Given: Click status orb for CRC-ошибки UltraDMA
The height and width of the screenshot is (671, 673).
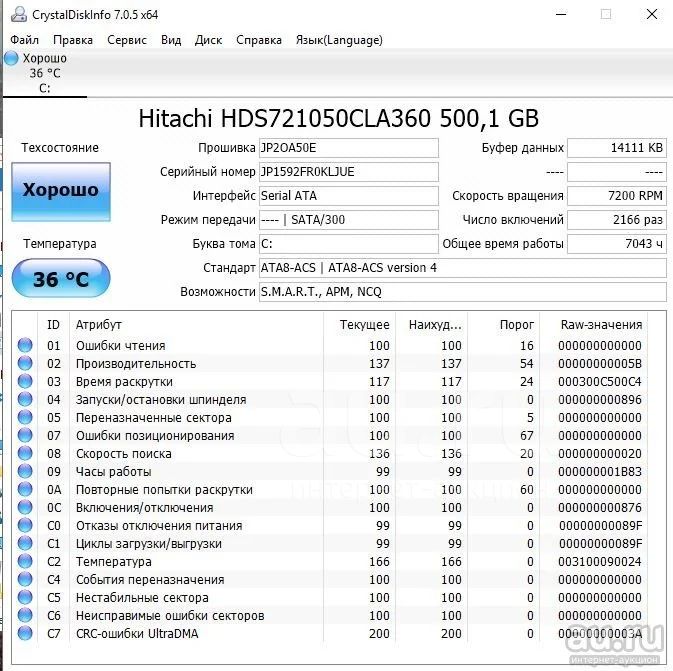Looking at the screenshot, I should (x=25, y=634).
